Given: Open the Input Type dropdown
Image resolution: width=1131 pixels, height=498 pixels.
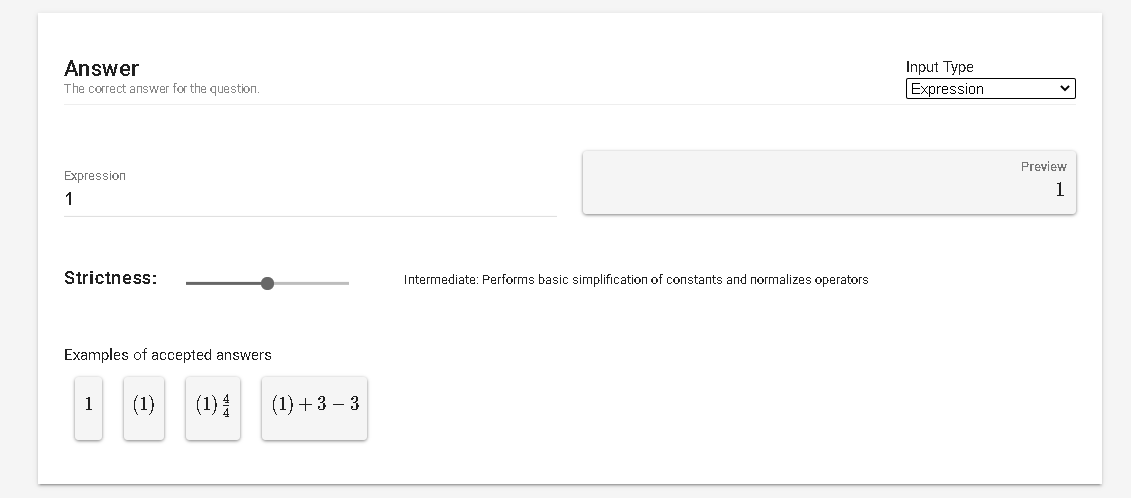Looking at the screenshot, I should point(989,89).
